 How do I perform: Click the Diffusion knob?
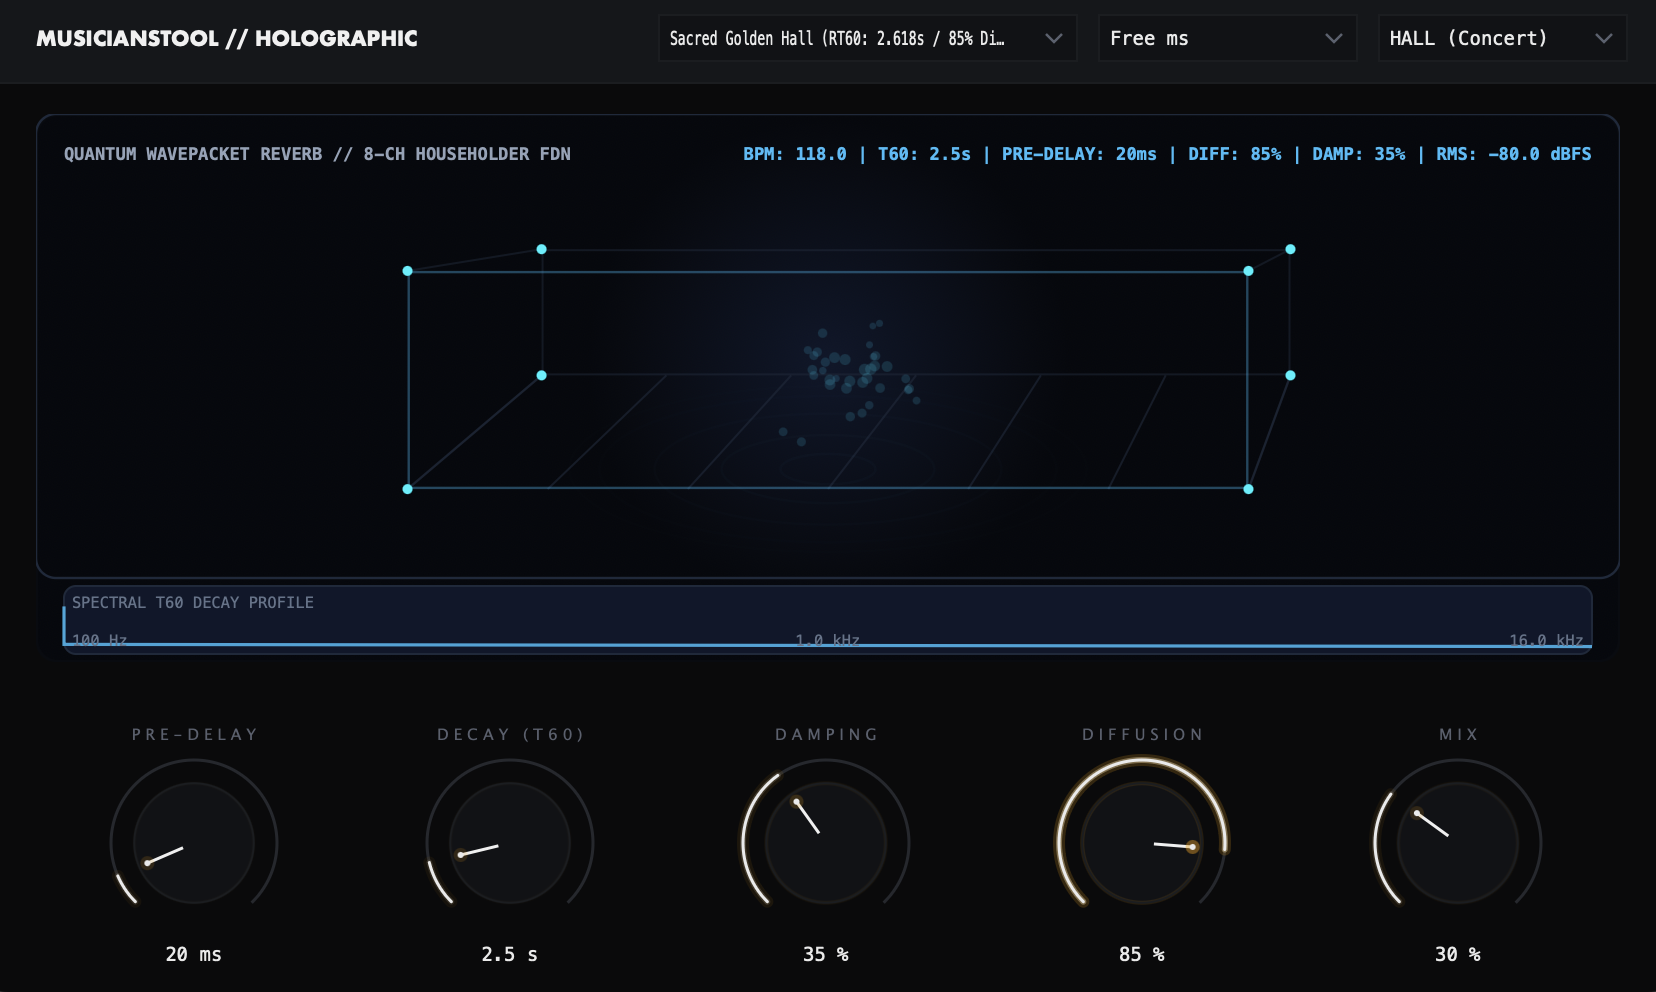click(x=1142, y=843)
